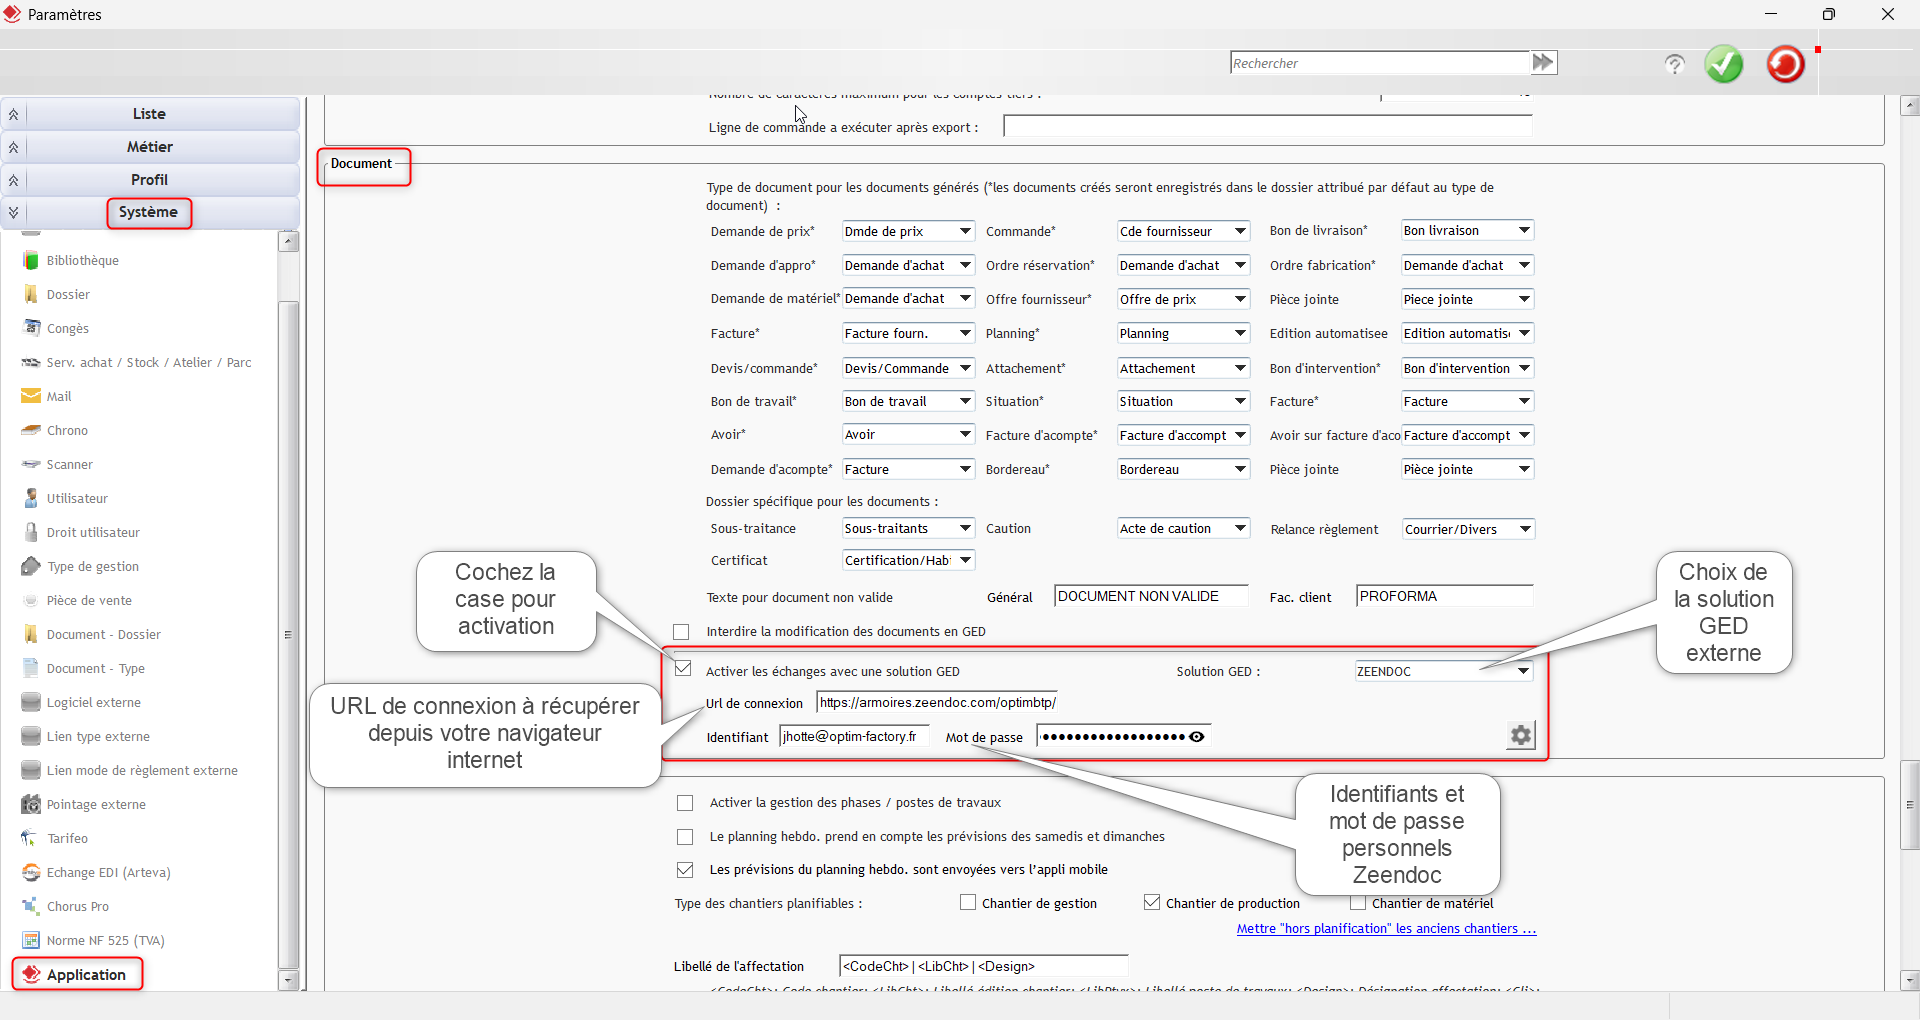This screenshot has height=1020, width=1920.
Task: Open the Dossier sidebar icon
Action: coord(31,294)
